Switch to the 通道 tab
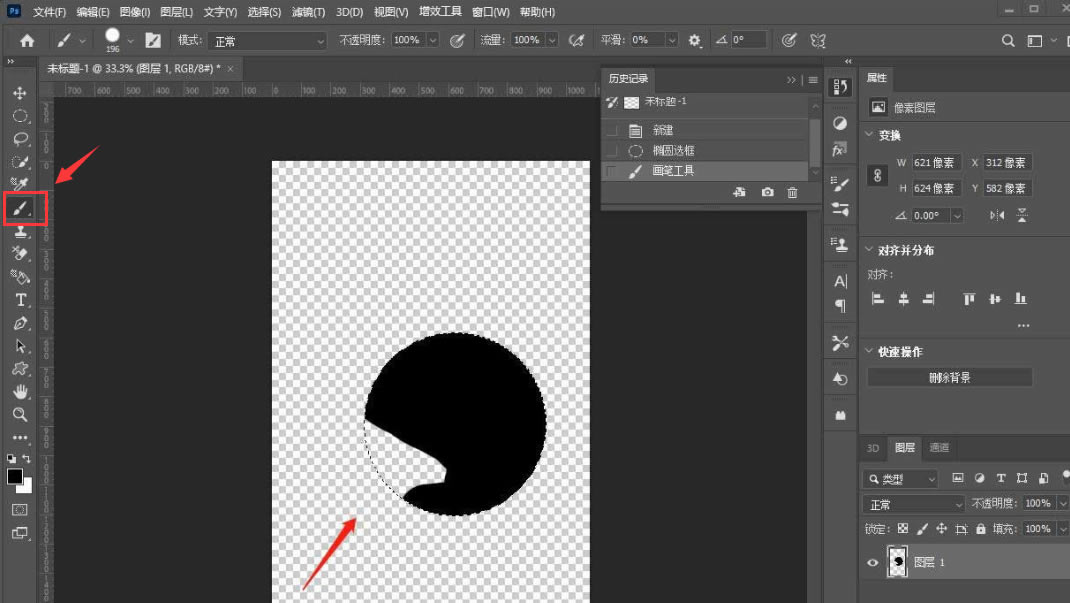The image size is (1070, 603). (939, 447)
